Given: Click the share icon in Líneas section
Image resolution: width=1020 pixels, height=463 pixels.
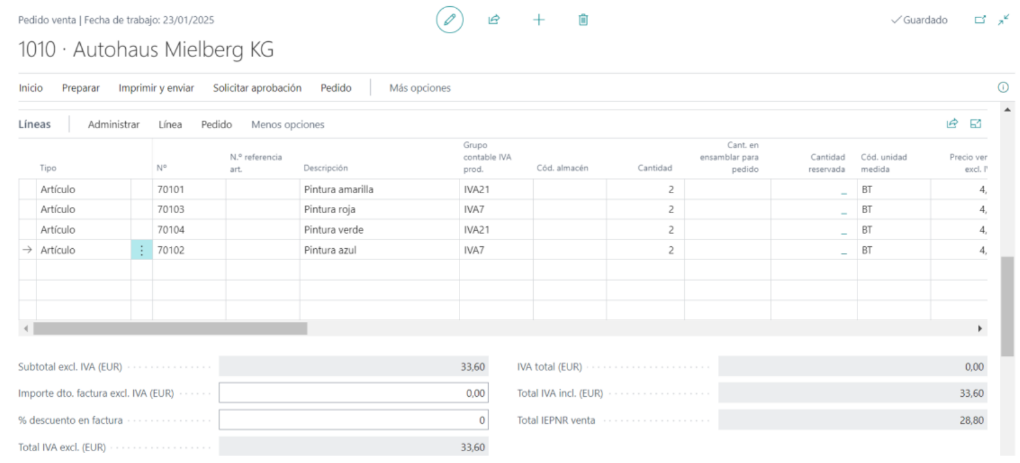Looking at the screenshot, I should tap(952, 124).
